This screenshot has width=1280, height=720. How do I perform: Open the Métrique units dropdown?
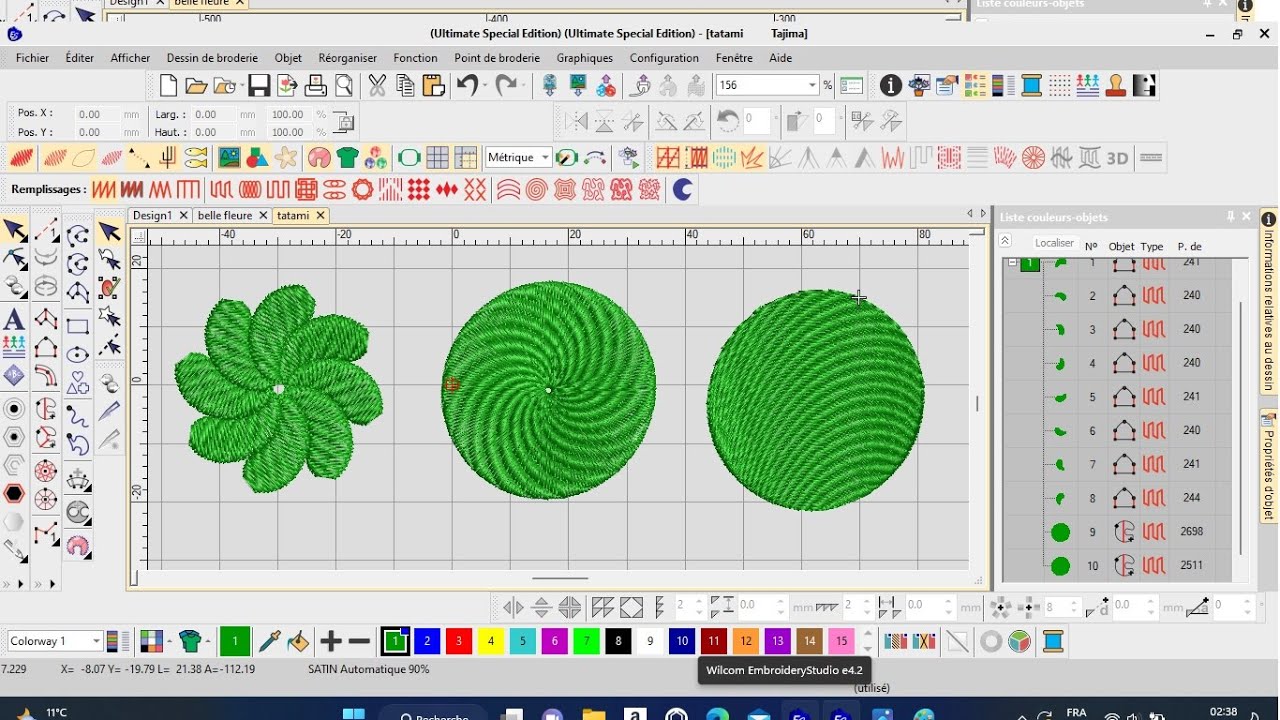(545, 158)
